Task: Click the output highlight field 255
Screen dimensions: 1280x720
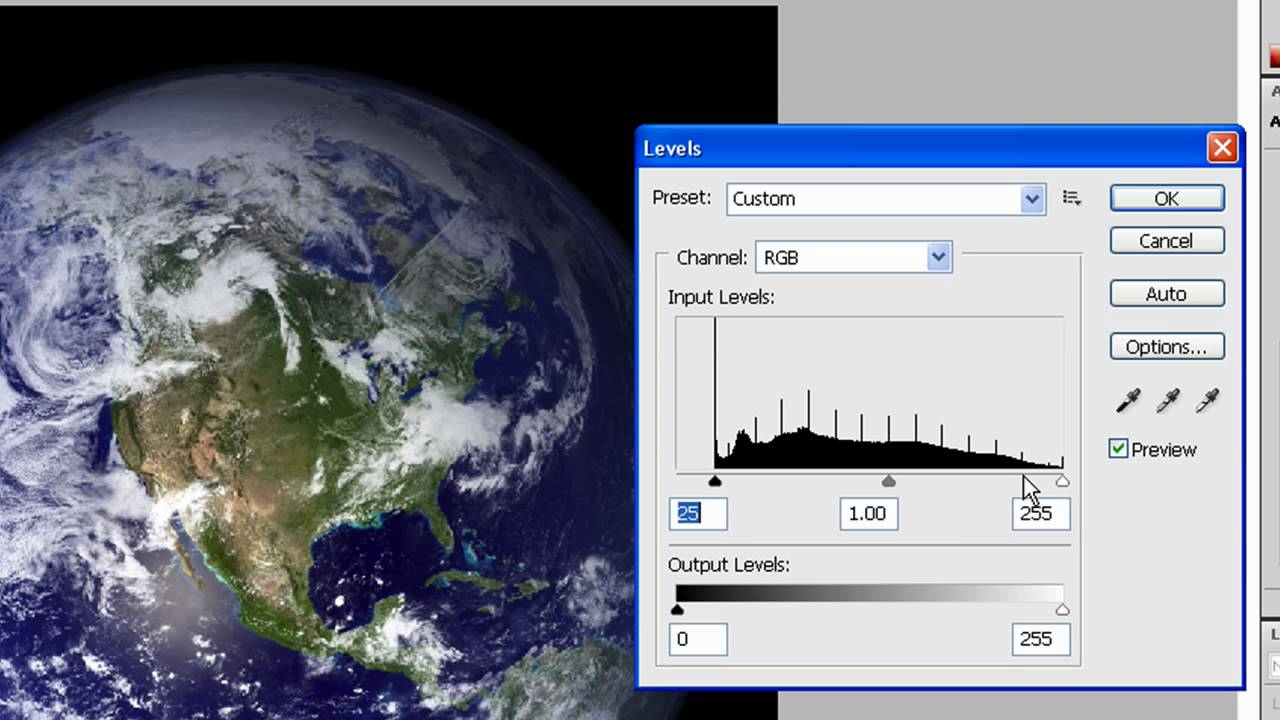Action: coord(1041,639)
